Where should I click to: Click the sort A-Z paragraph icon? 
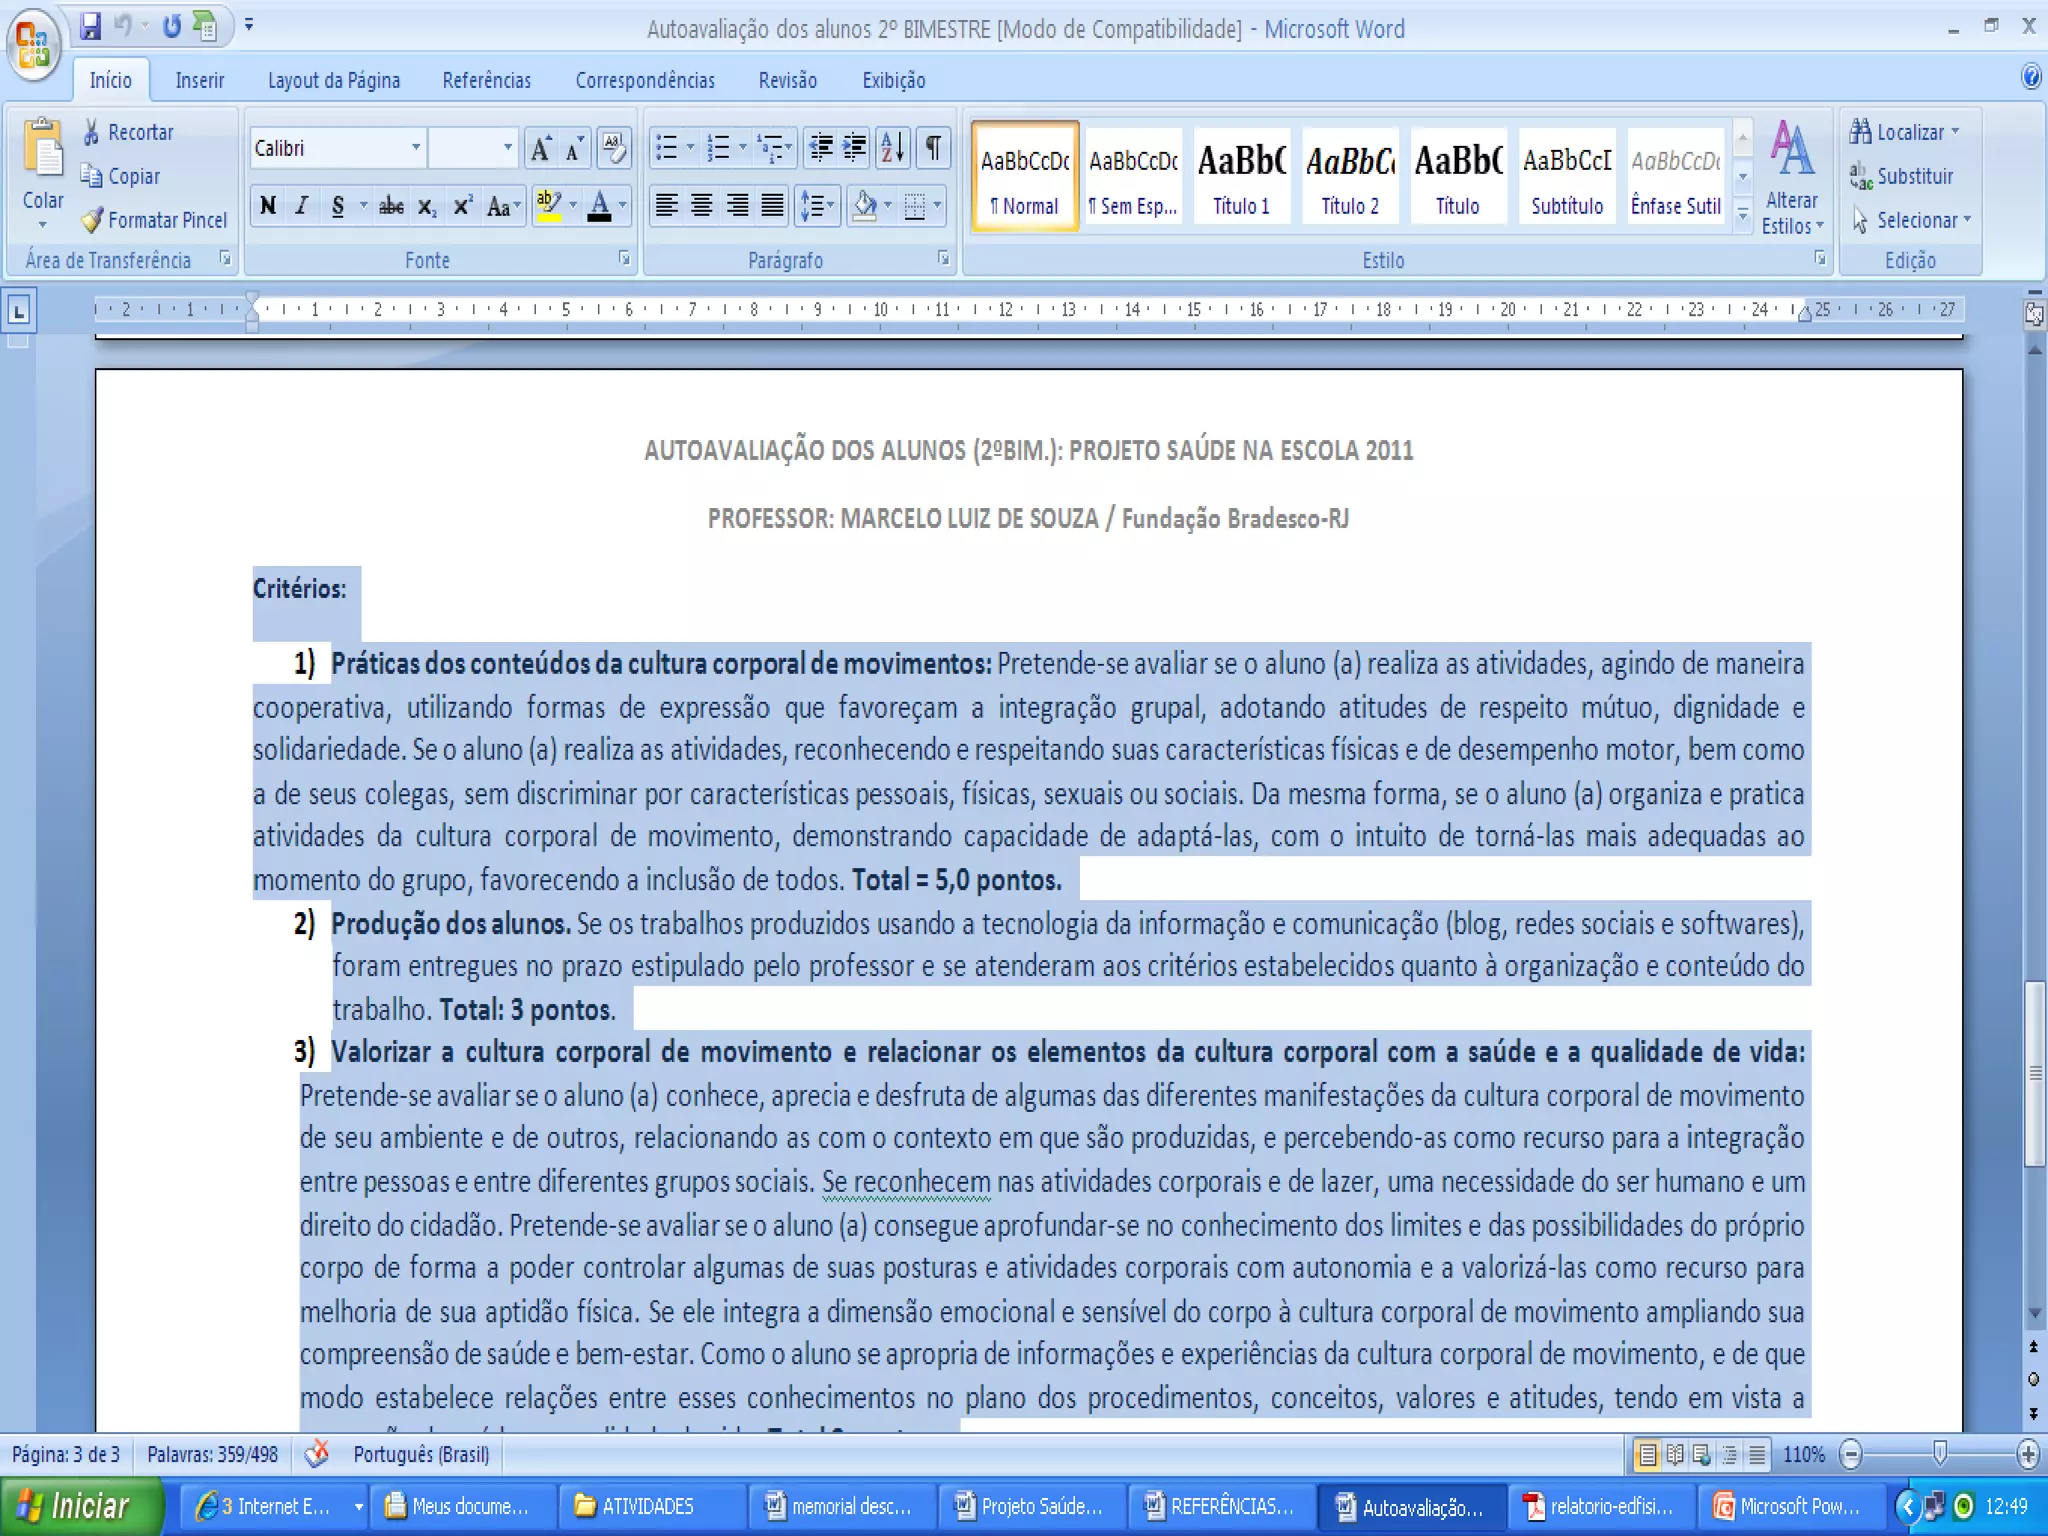point(892,148)
